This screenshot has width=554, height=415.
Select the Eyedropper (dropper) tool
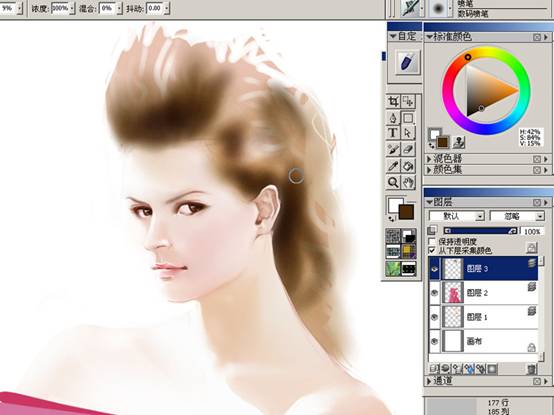pos(393,165)
